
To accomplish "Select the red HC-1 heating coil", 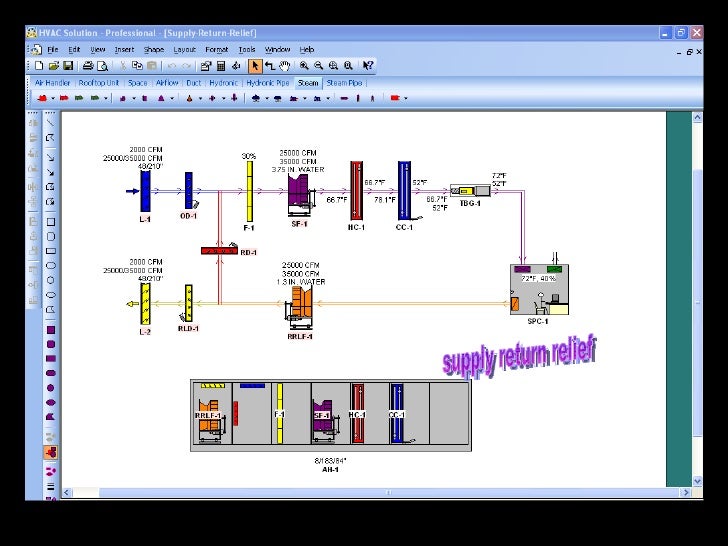I will pos(357,191).
